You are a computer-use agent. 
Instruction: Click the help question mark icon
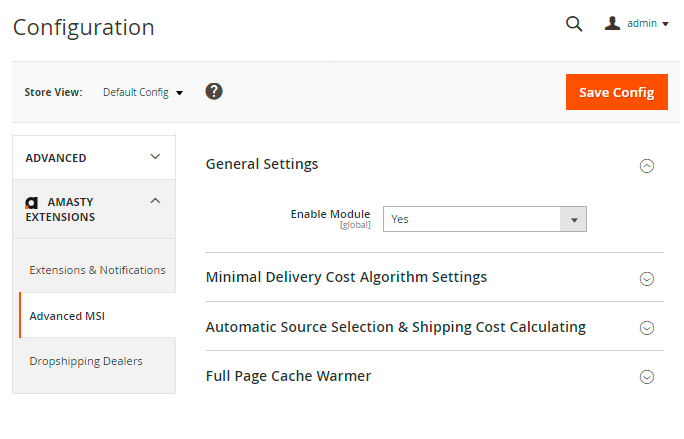point(214,91)
